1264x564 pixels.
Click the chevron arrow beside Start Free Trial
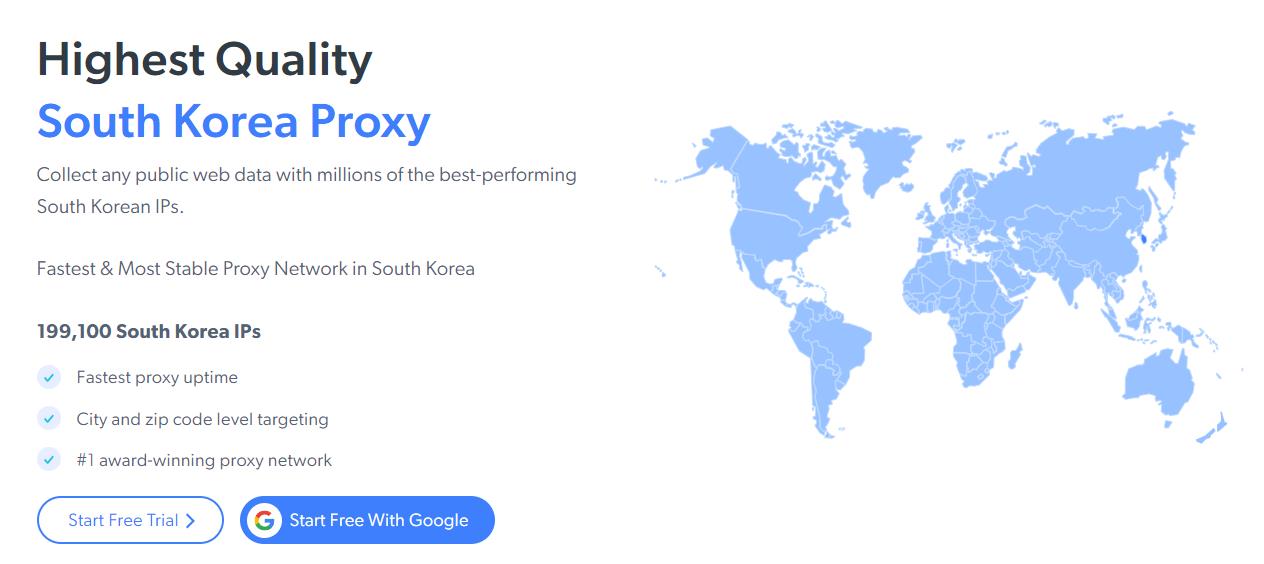point(190,520)
